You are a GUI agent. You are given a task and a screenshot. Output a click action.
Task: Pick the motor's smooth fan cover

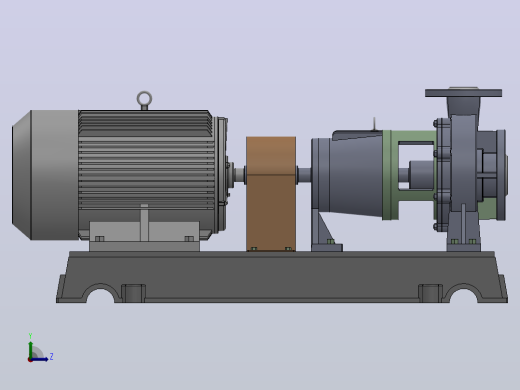(45, 175)
